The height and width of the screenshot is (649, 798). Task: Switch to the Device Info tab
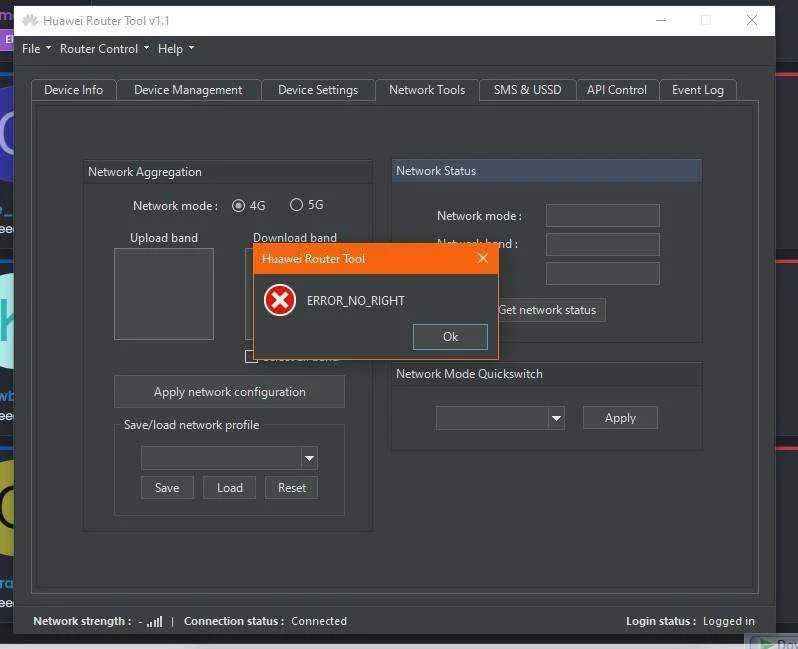pos(74,90)
